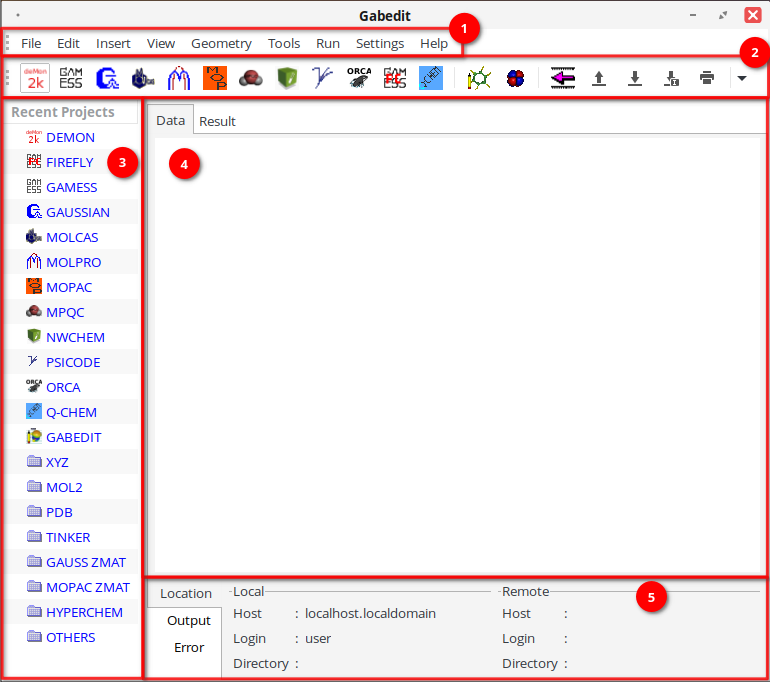Expand the HYPERCHEM folder item
Viewport: 770px width, 682px height.
click(x=84, y=612)
